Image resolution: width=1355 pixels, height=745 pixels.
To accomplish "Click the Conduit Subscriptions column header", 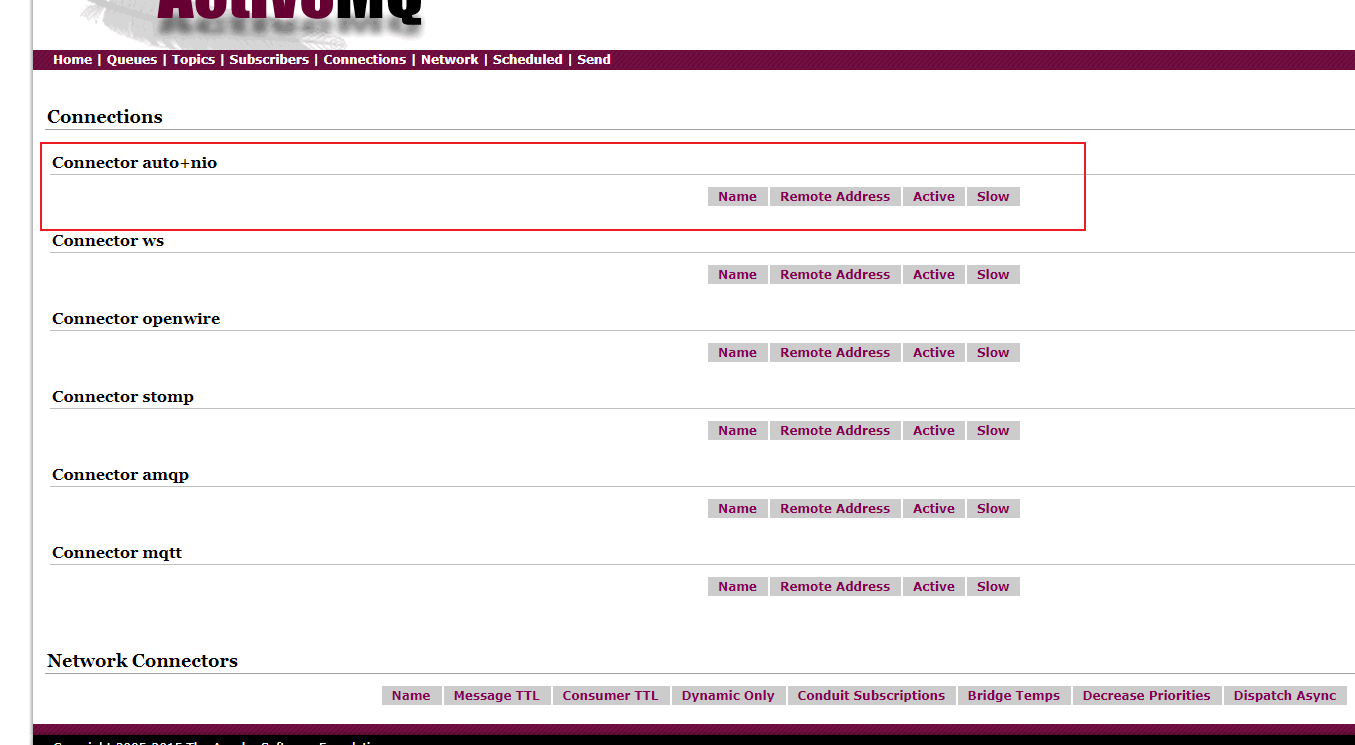I will (871, 696).
